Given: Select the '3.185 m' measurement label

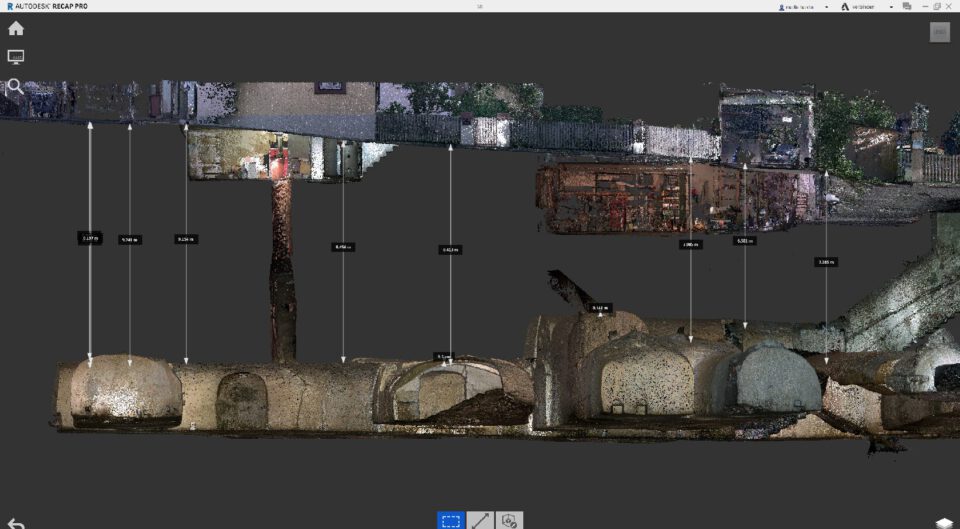Looking at the screenshot, I should [x=826, y=262].
